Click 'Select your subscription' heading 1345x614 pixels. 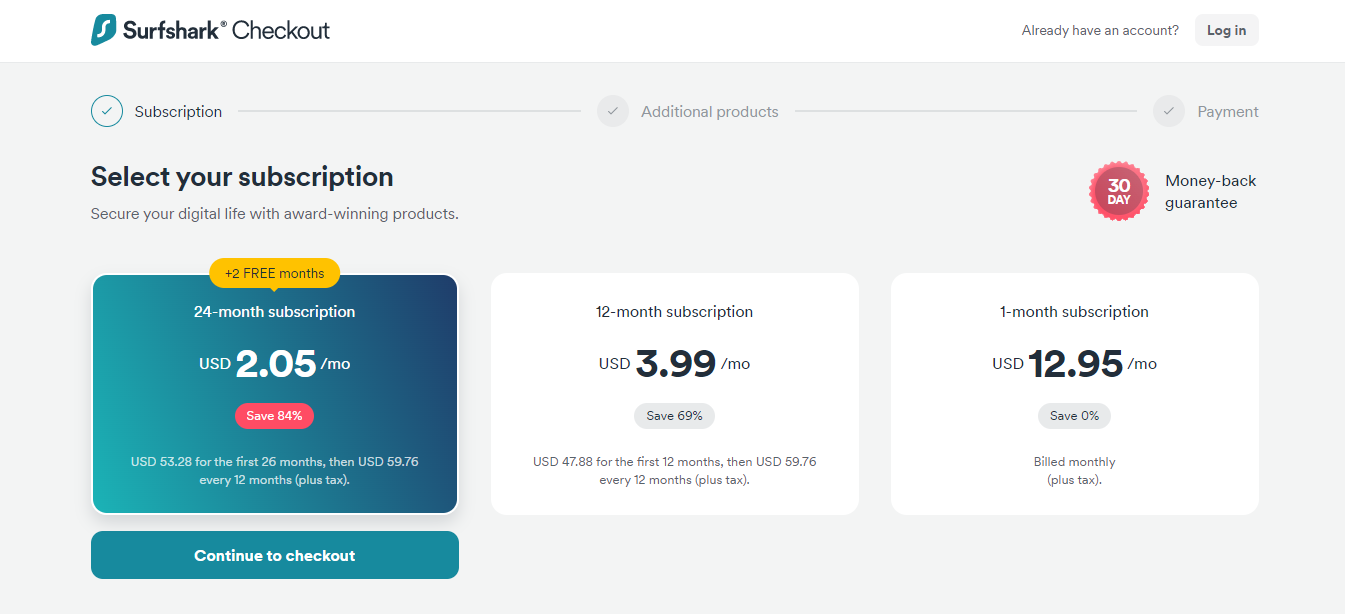(242, 177)
